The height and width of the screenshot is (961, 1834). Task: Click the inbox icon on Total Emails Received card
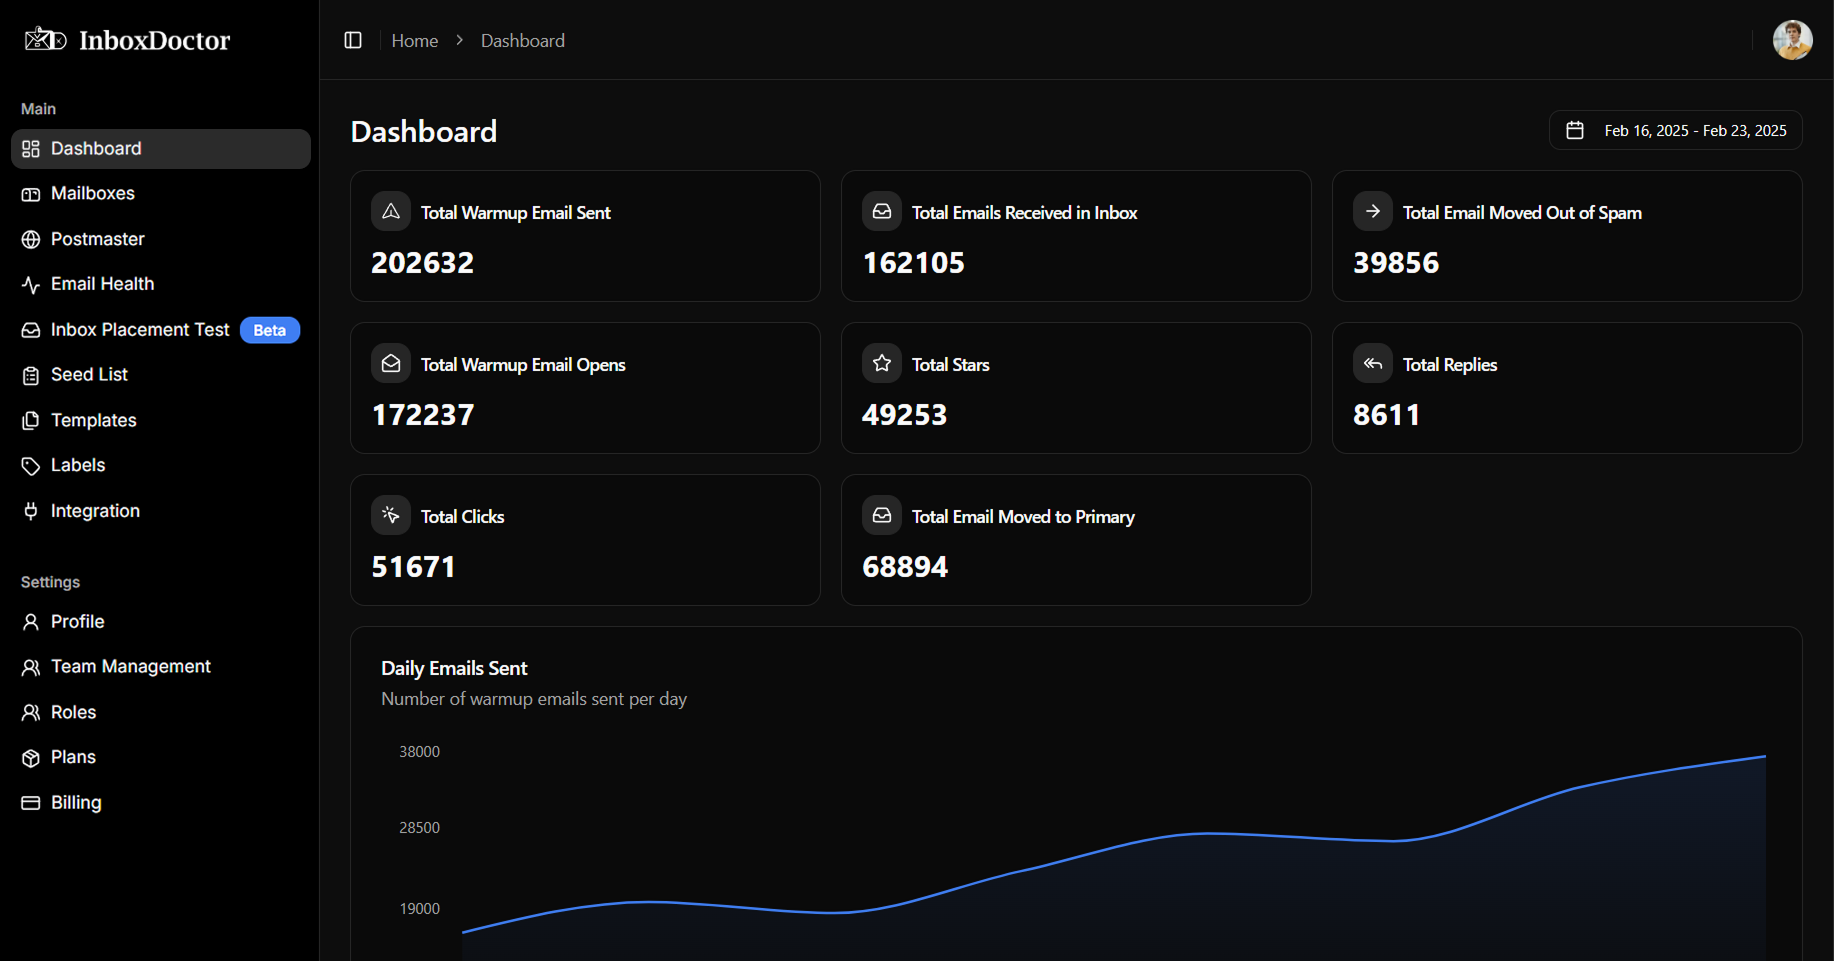click(x=881, y=211)
